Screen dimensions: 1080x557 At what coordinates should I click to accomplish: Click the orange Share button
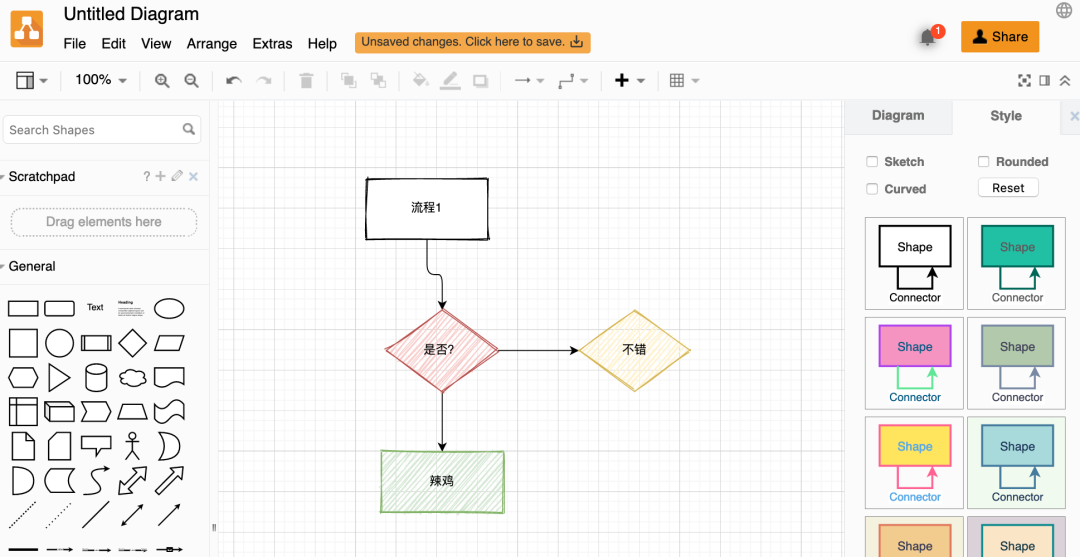pyautogui.click(x=999, y=37)
